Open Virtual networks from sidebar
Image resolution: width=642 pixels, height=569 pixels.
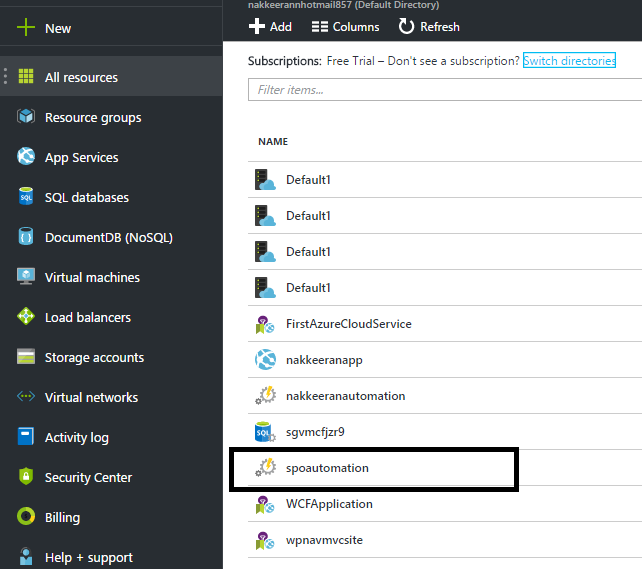coord(91,397)
